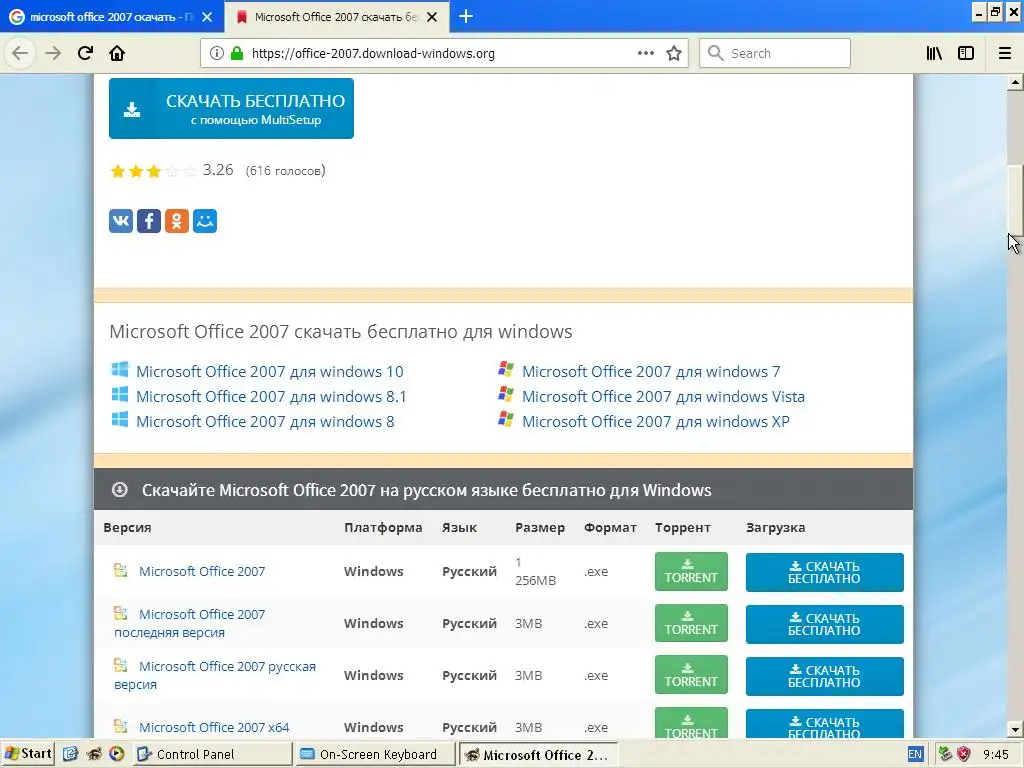Image resolution: width=1024 pixels, height=768 pixels.
Task: Open the Firefox hamburger menu
Action: click(x=1005, y=53)
